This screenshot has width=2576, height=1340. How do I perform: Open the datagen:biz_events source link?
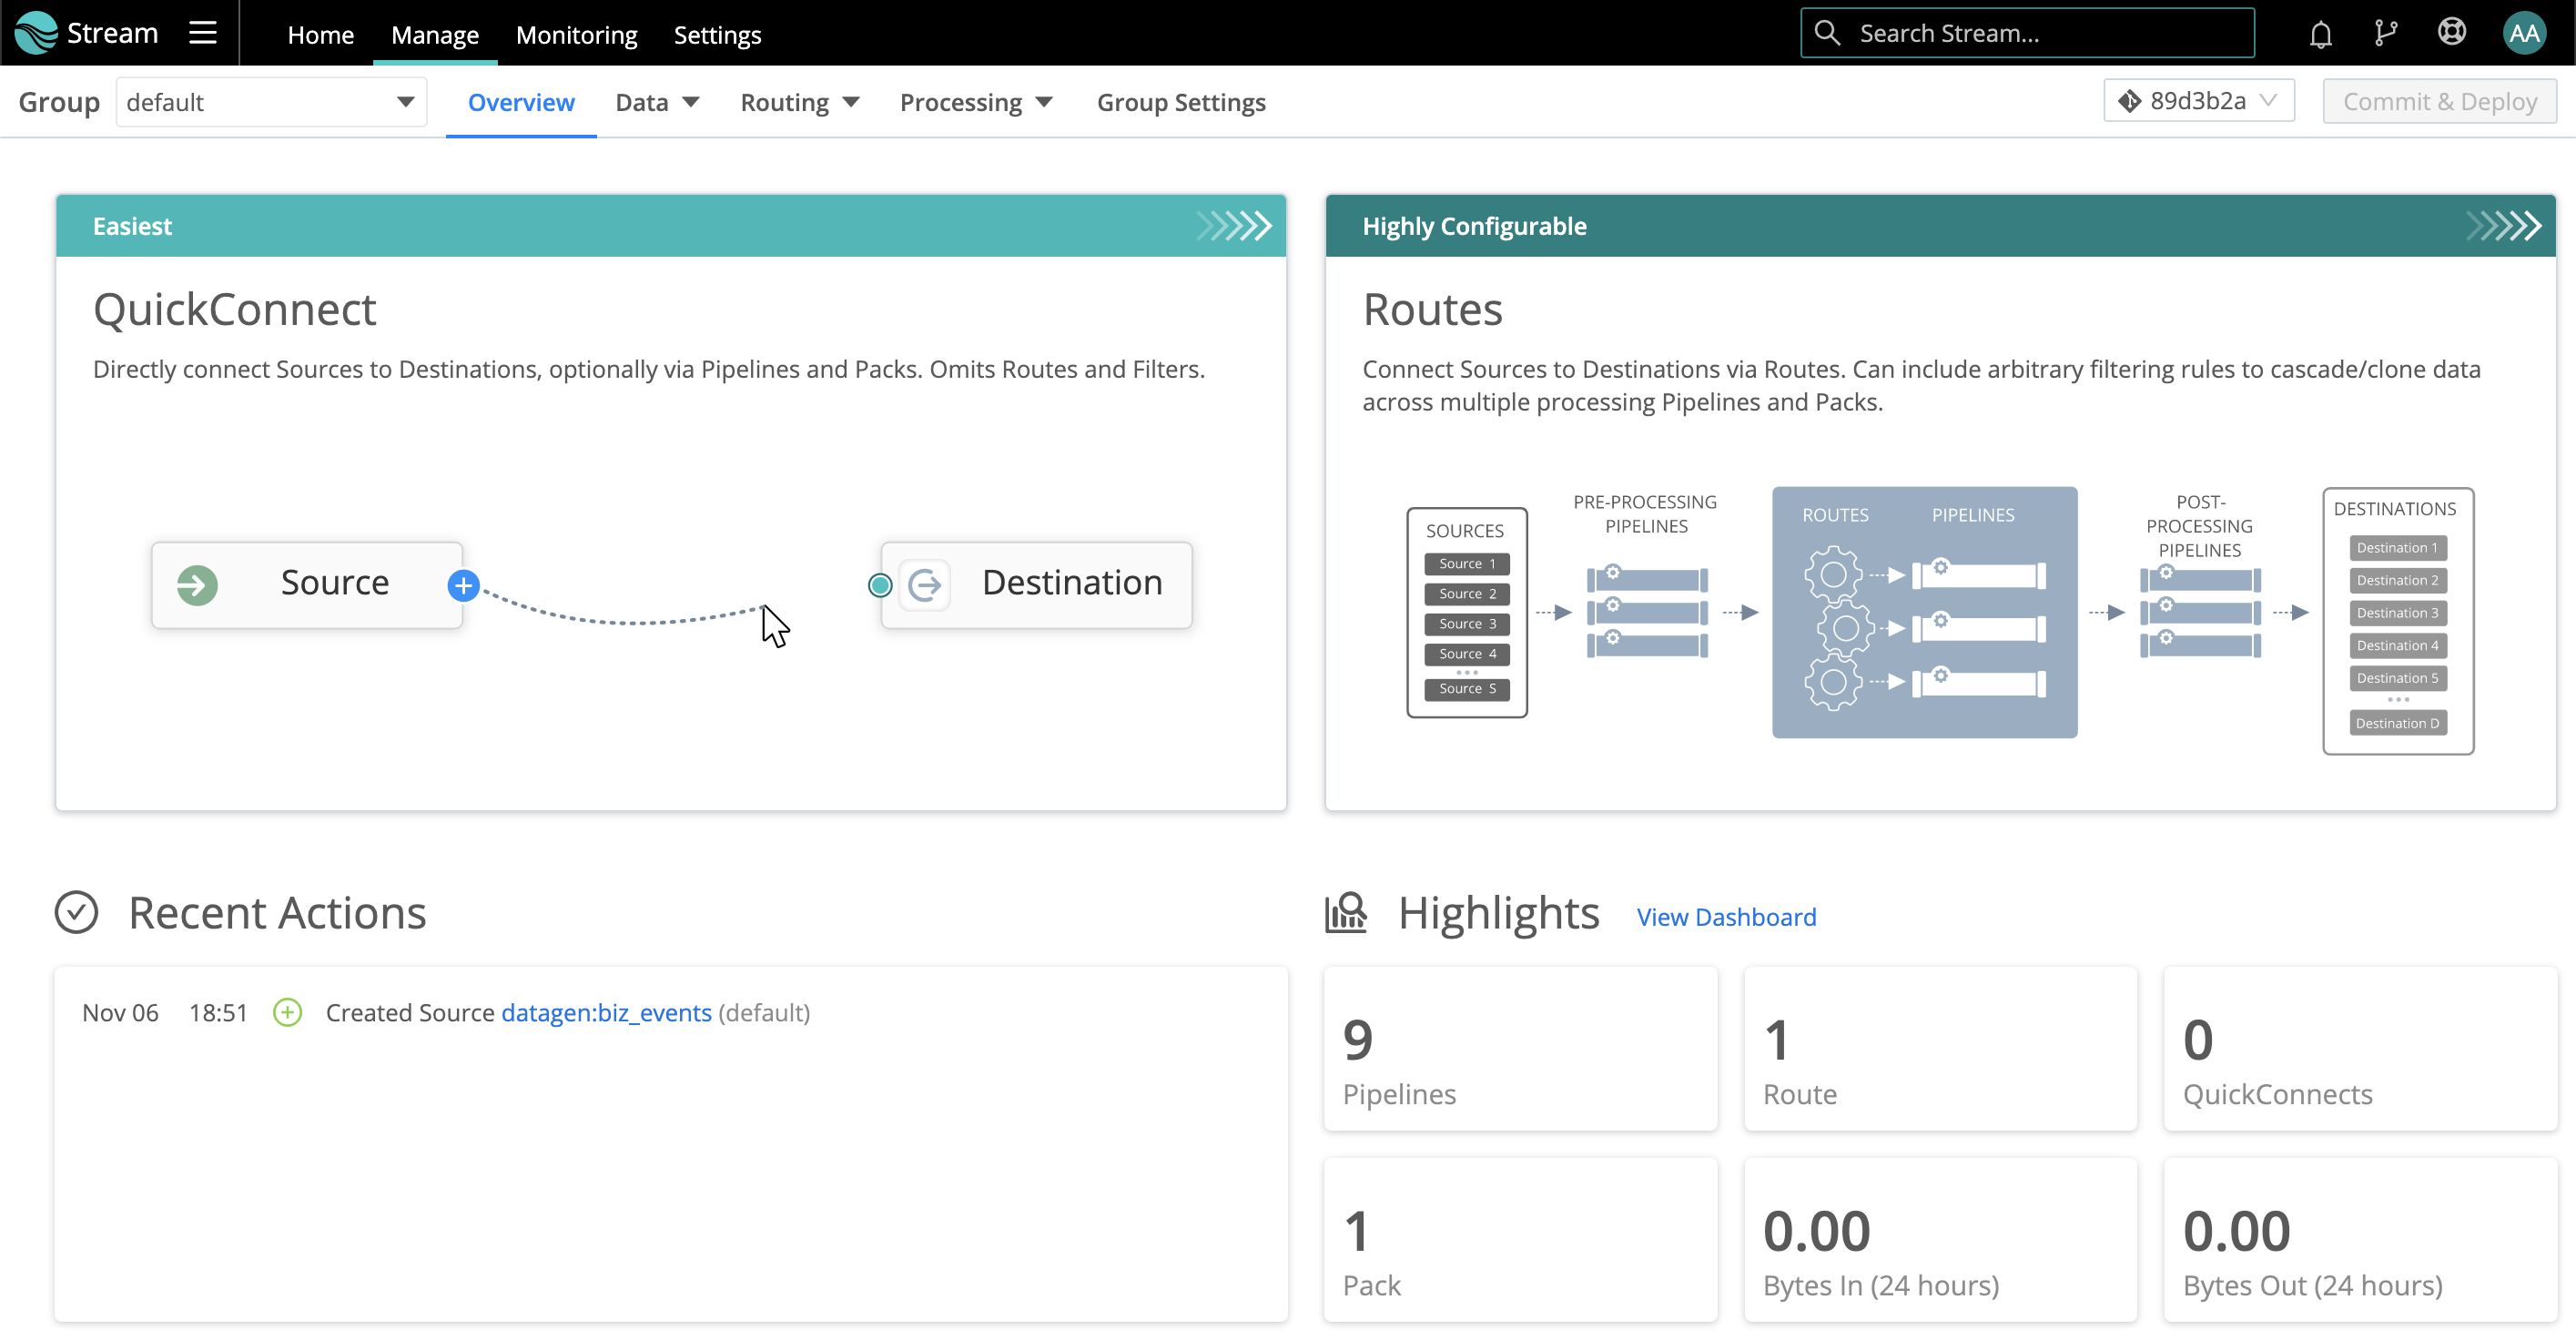605,1012
